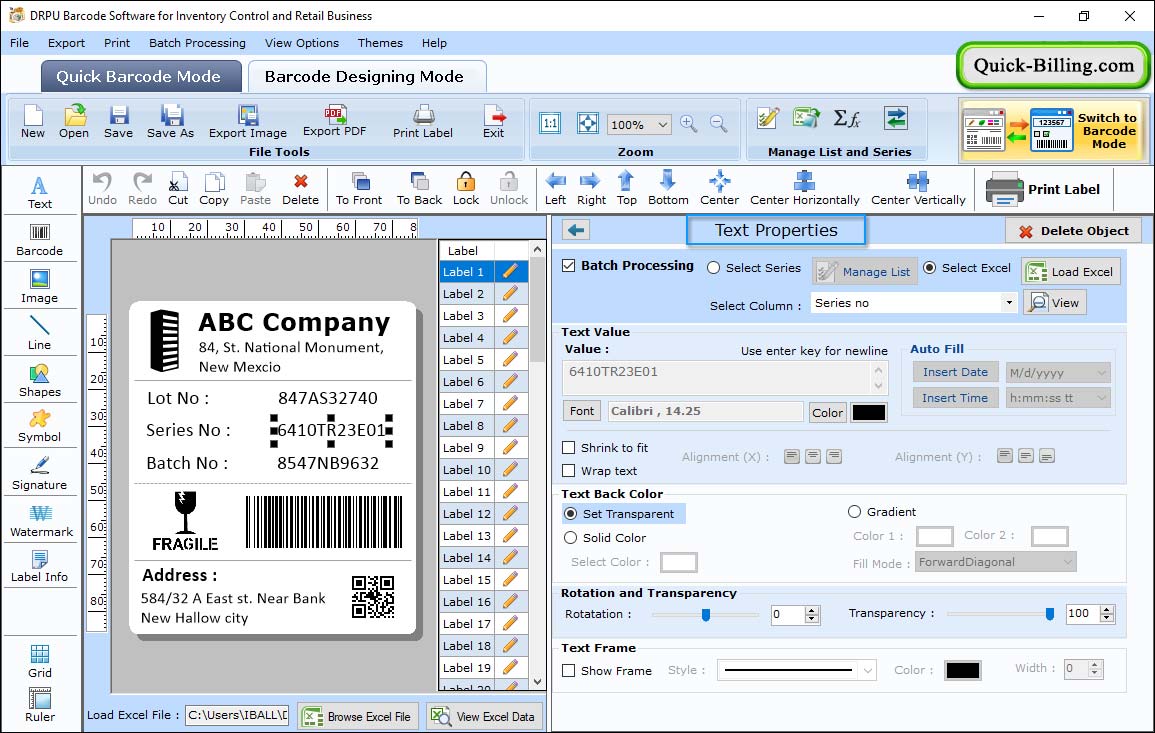
Task: Select the Barcode tool in sidebar
Action: tap(40, 240)
